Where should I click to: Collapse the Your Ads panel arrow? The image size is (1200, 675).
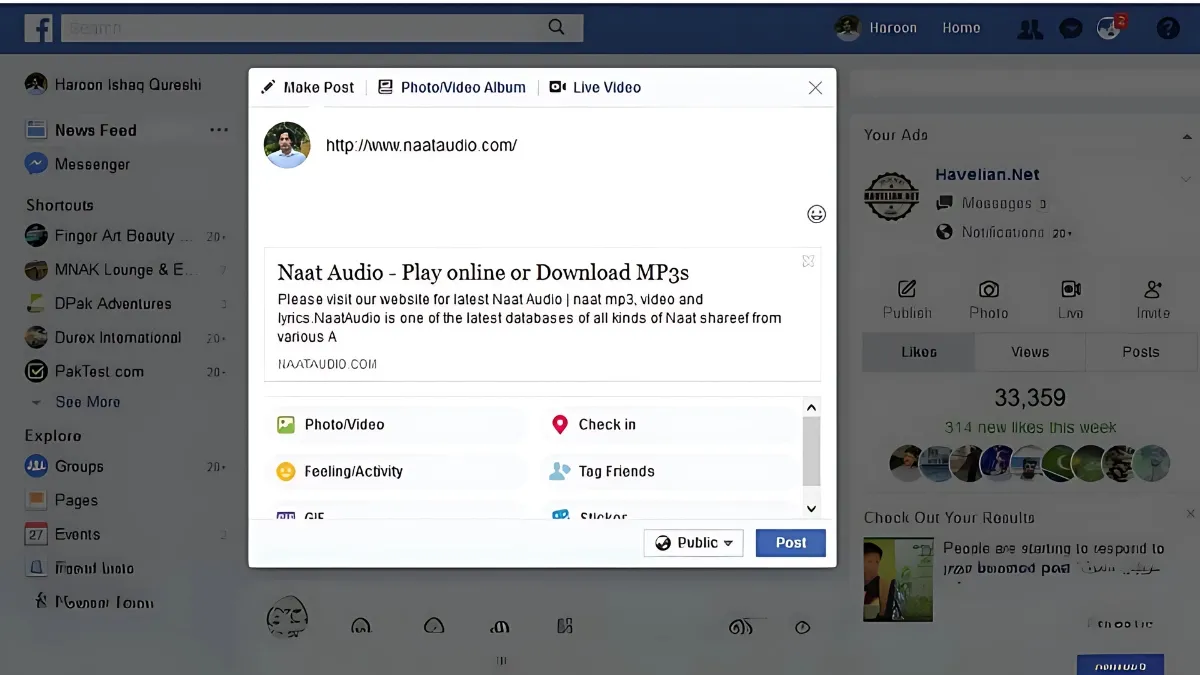pyautogui.click(x=1187, y=136)
